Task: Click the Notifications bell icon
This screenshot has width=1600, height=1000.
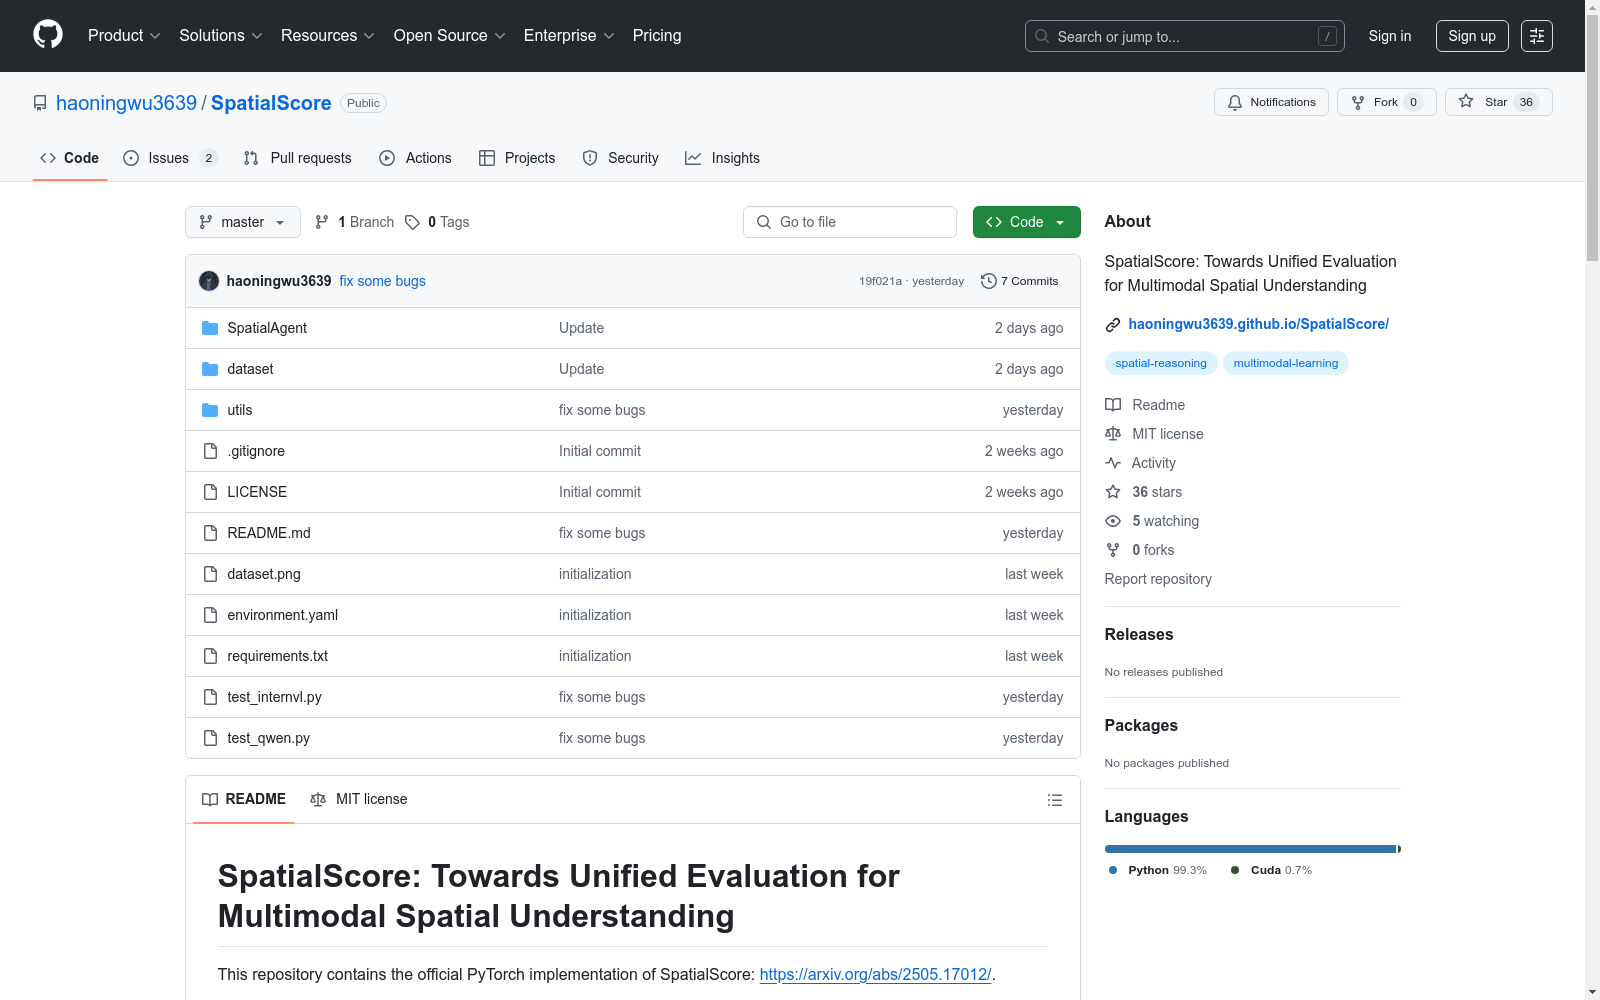Action: pos(1235,102)
